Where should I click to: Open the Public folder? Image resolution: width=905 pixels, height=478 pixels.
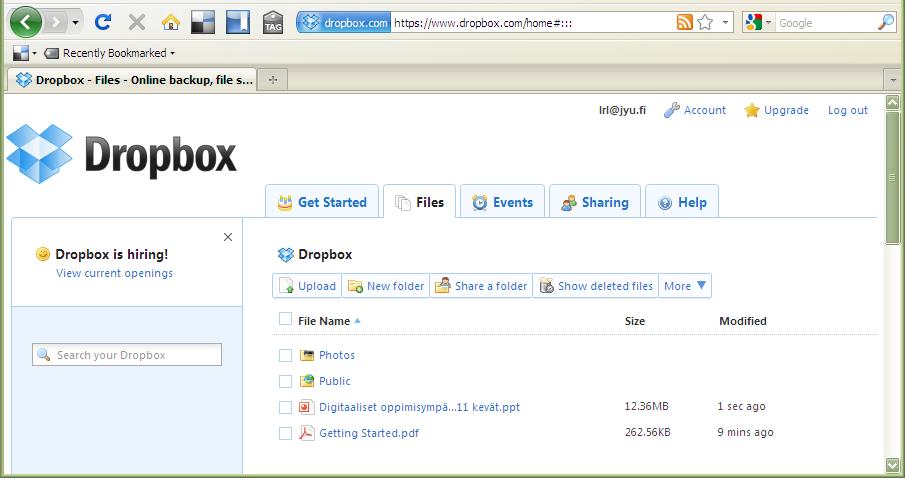point(335,381)
